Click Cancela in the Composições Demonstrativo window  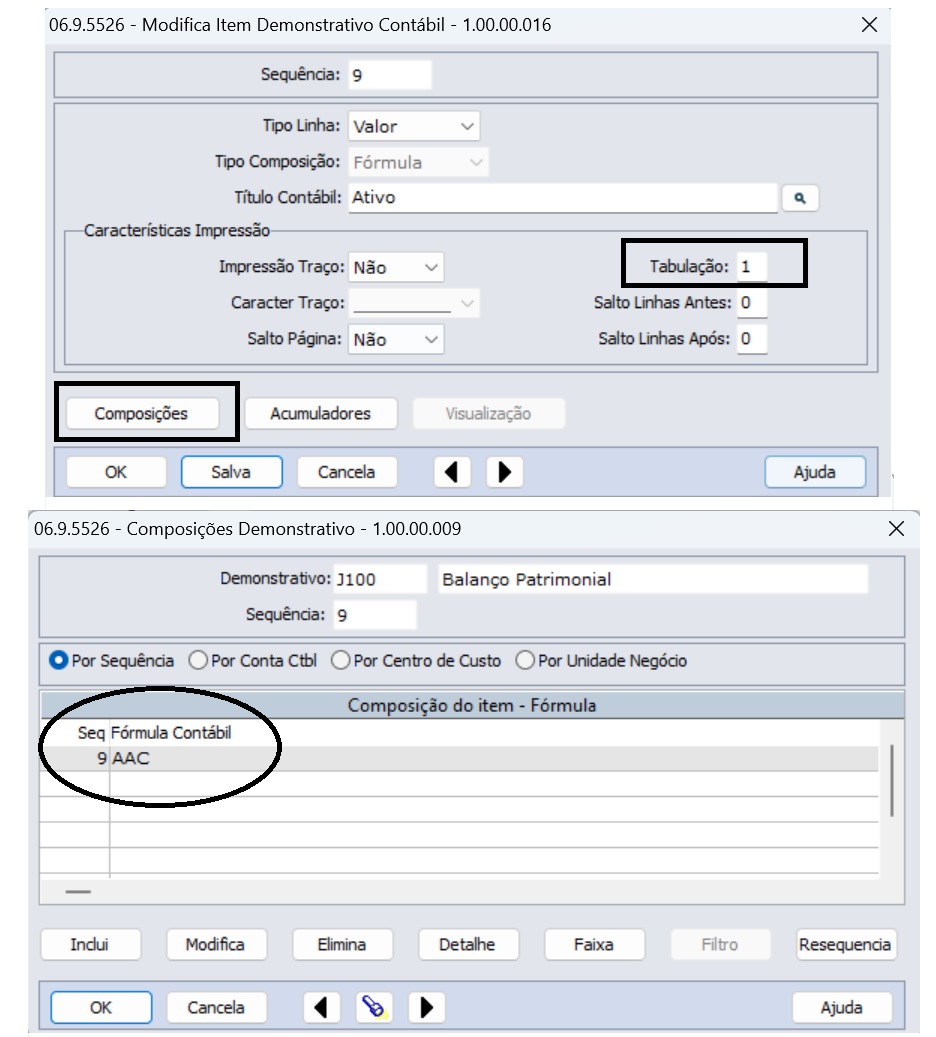click(x=216, y=1007)
